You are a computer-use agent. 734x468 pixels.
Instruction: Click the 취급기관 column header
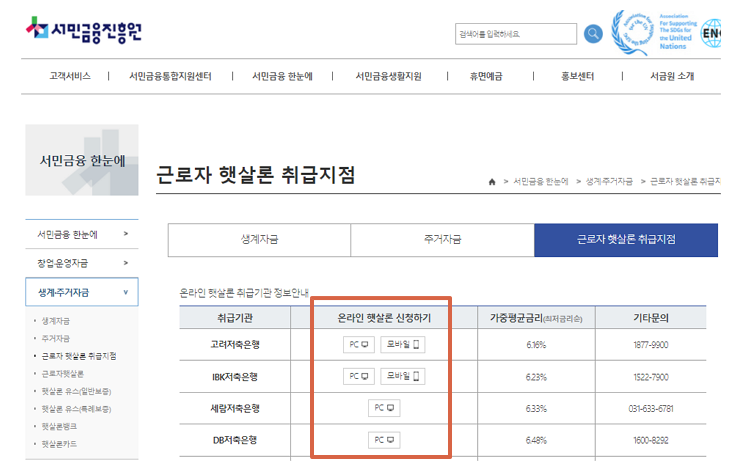pyautogui.click(x=235, y=318)
